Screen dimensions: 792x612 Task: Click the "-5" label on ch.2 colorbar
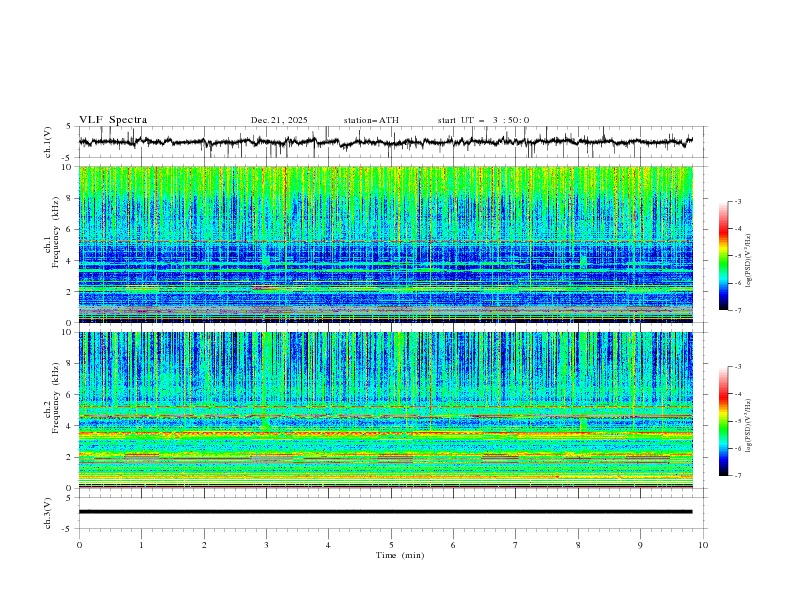(x=738, y=421)
